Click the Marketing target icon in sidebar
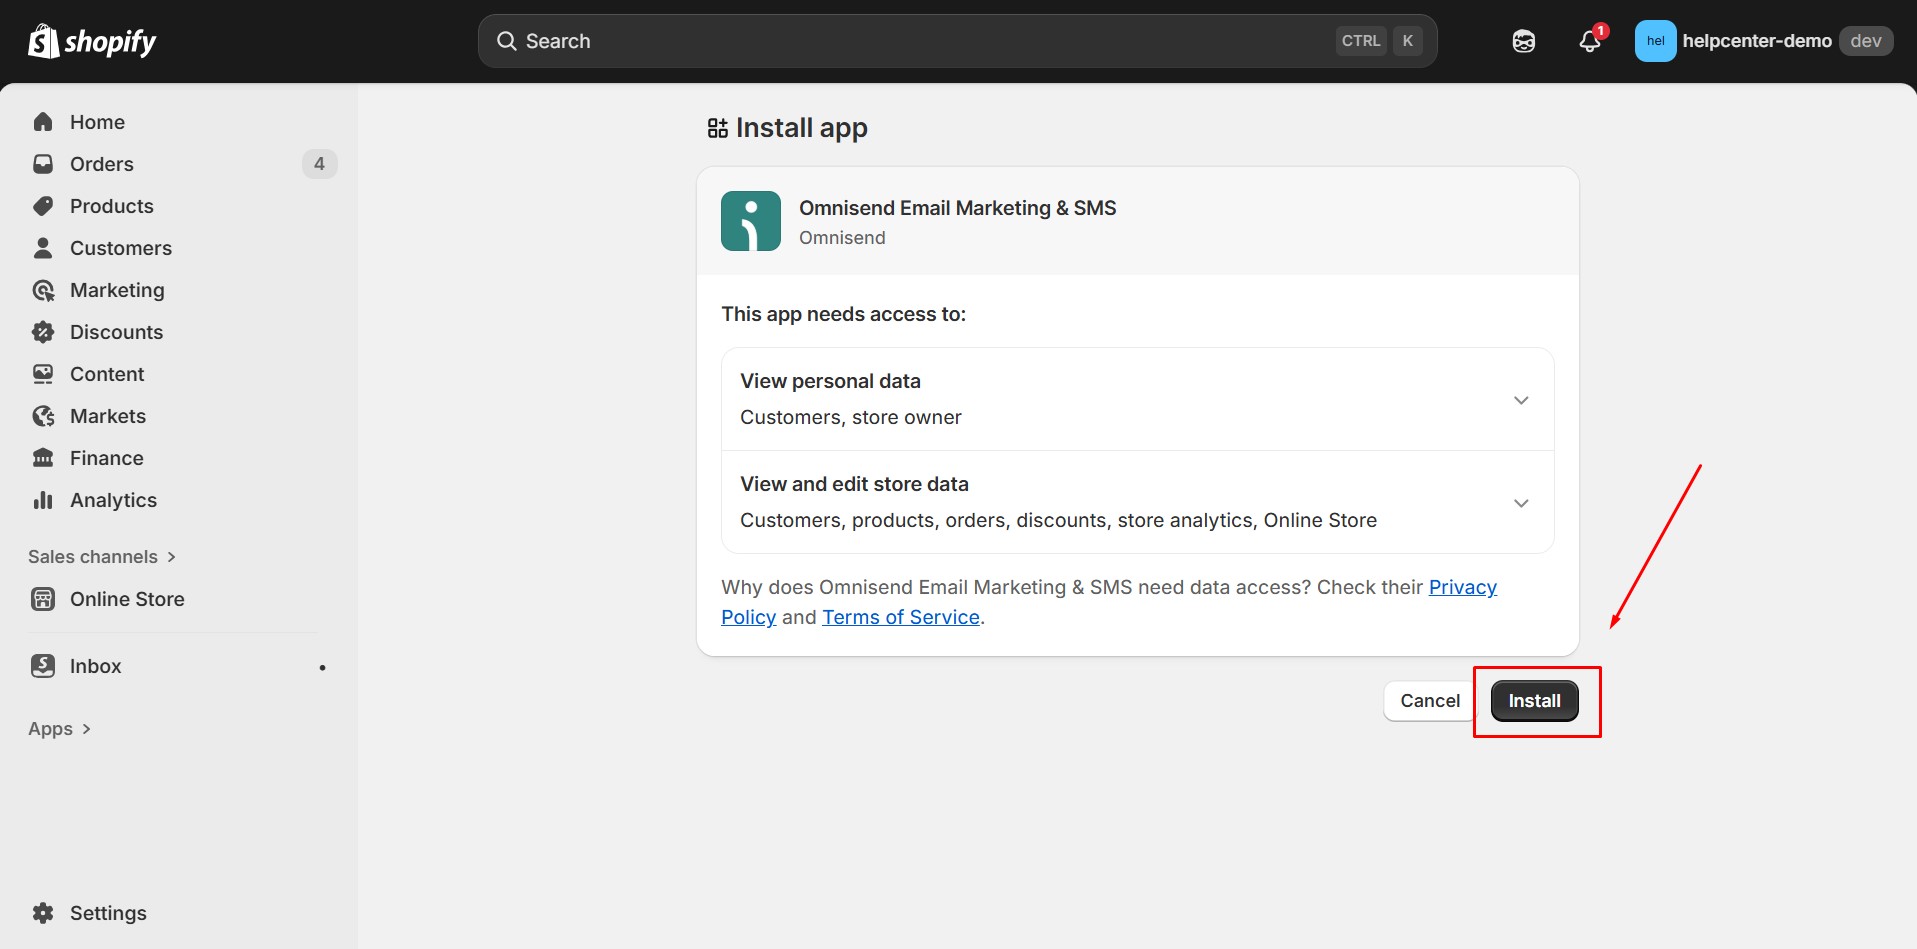This screenshot has height=949, width=1917. click(x=43, y=290)
